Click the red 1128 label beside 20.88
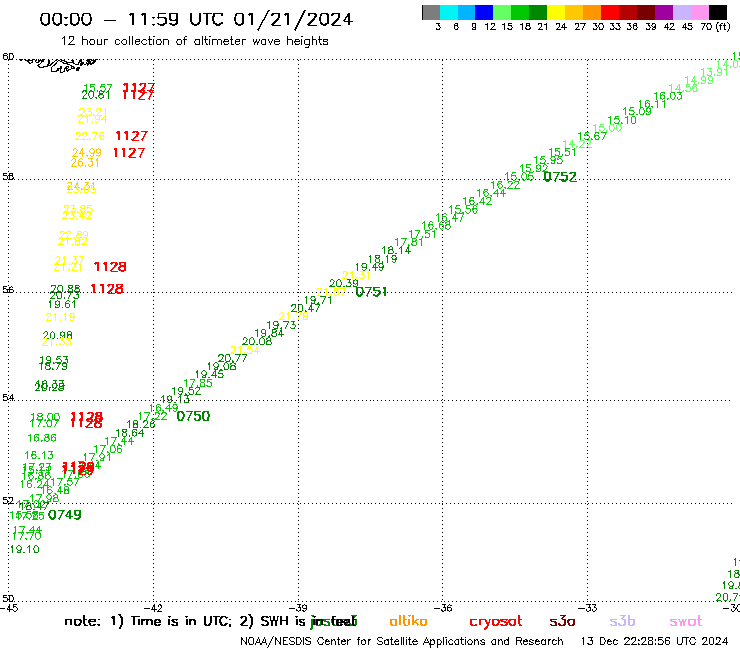The height and width of the screenshot is (650, 740). pos(107,288)
